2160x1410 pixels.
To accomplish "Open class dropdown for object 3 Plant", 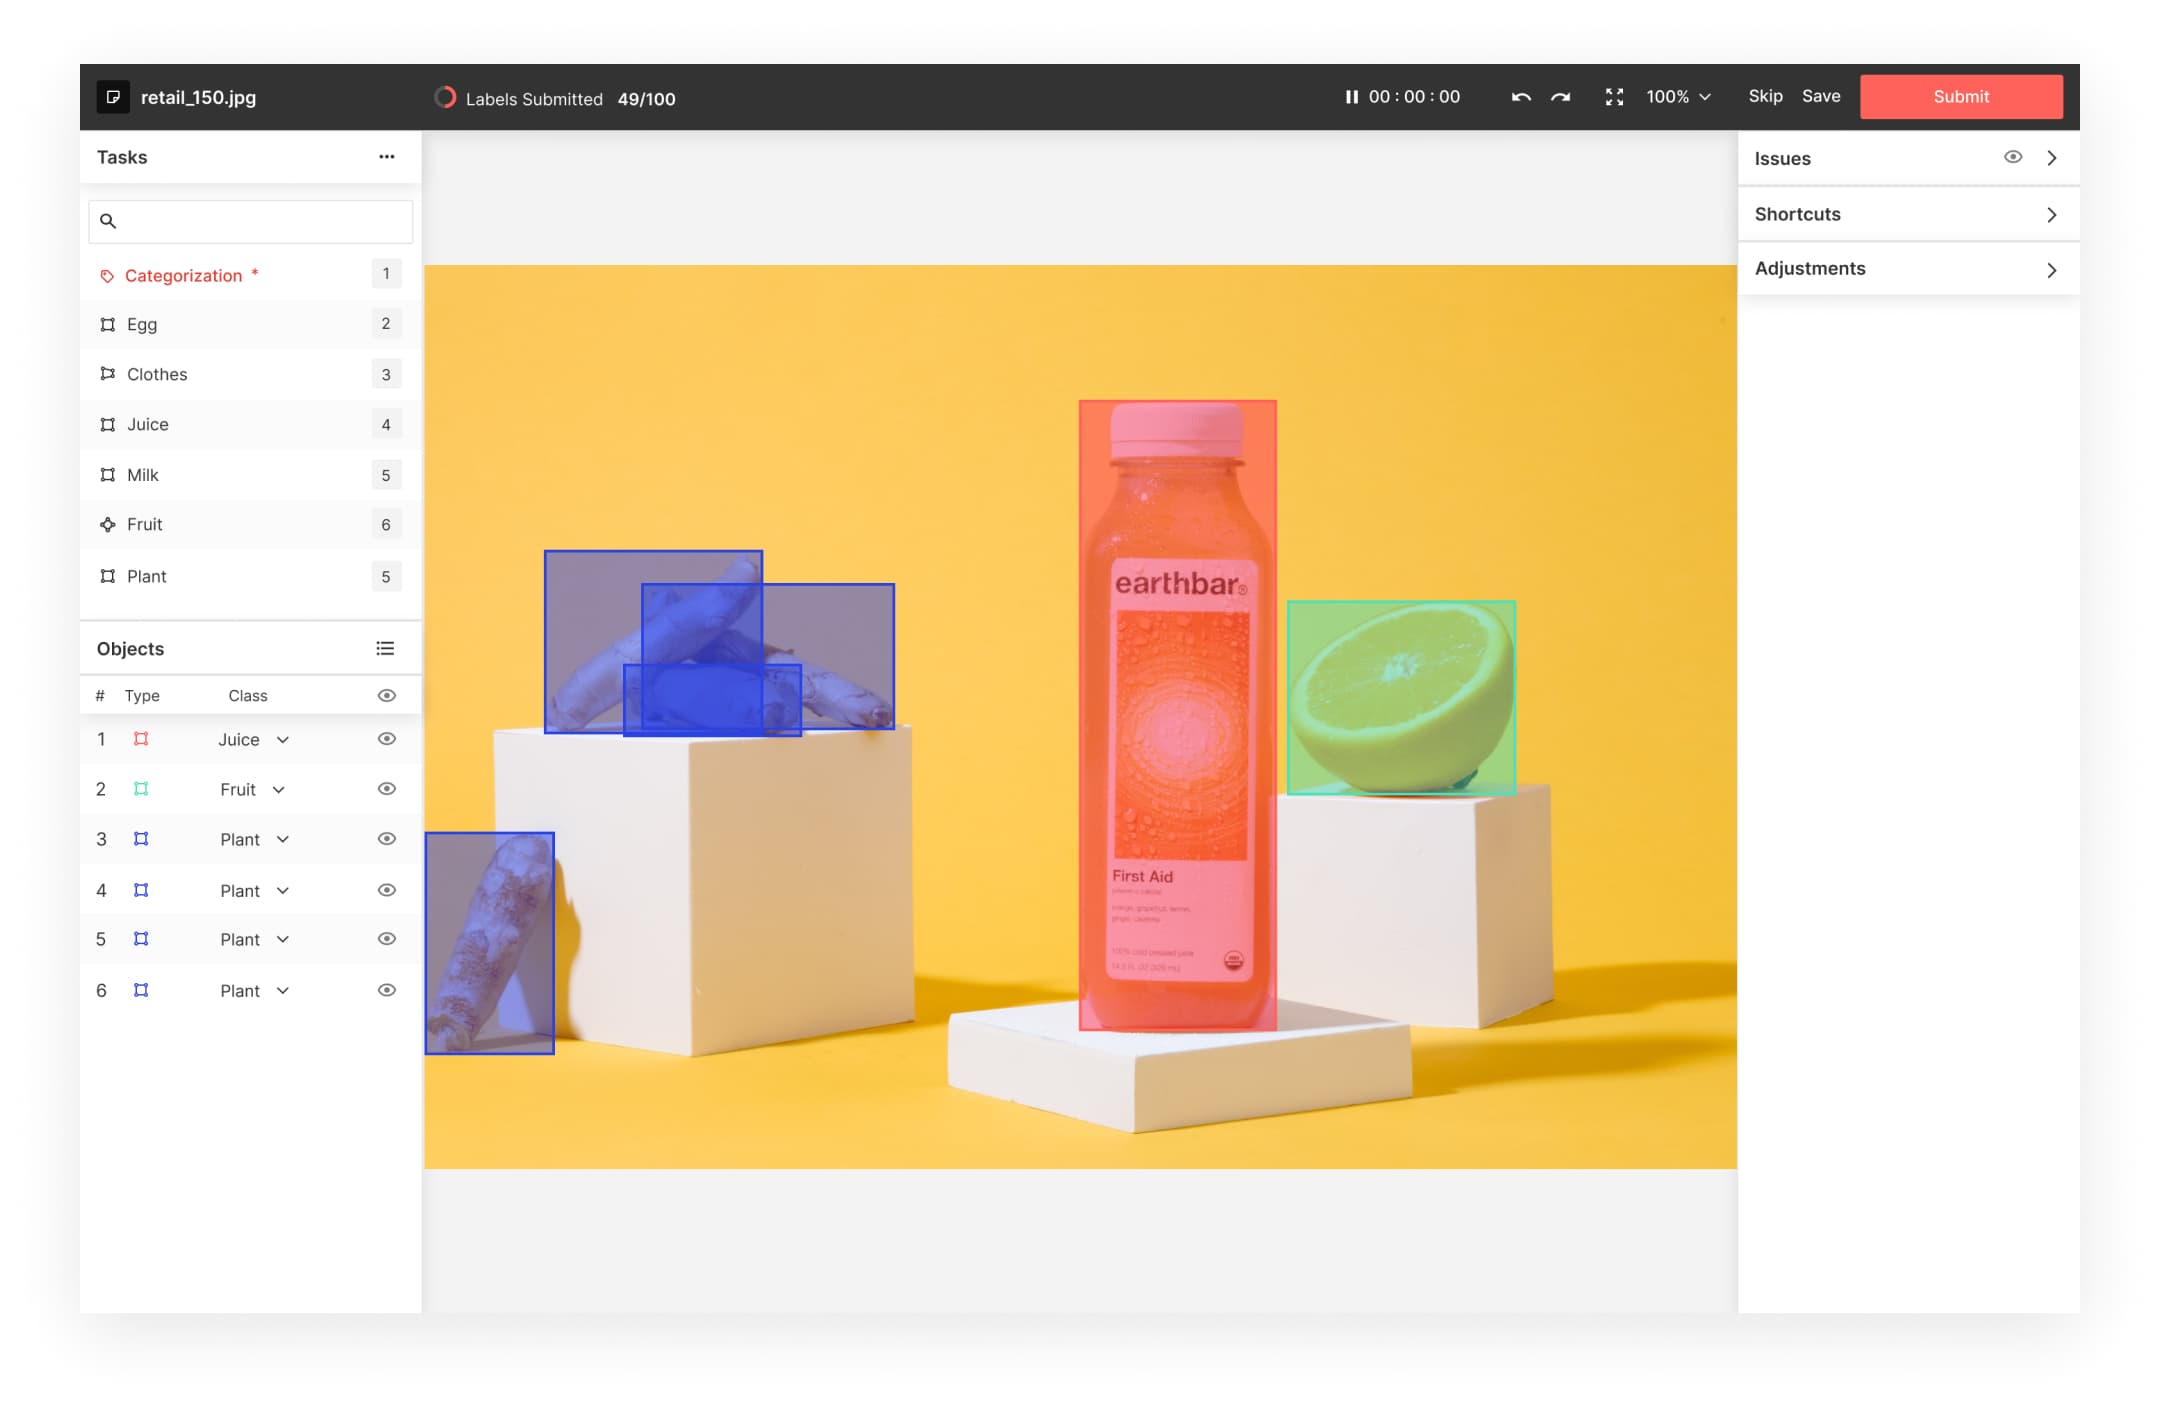I will 283,840.
